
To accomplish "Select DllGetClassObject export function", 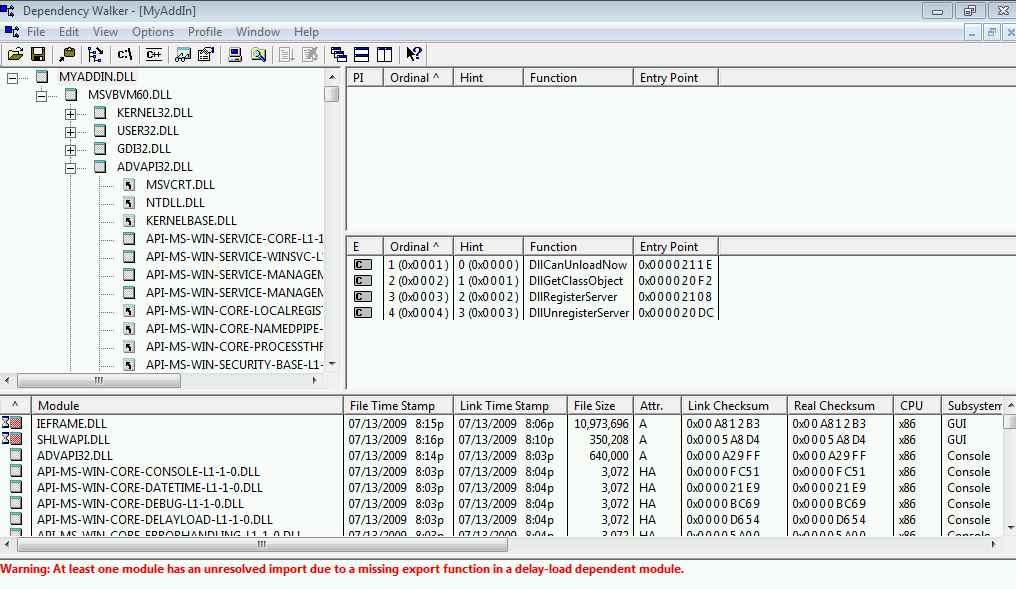I will [576, 281].
